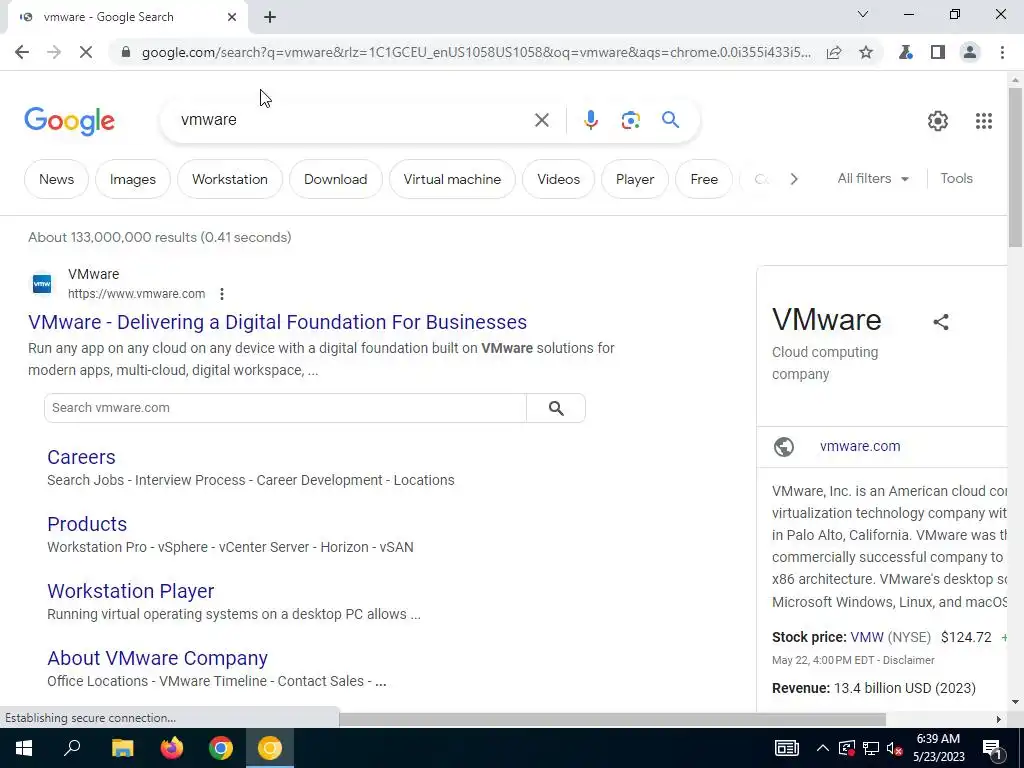Screen dimensions: 1024x768
Task: Open the Chrome three-dot menu
Action: tap(1002, 52)
